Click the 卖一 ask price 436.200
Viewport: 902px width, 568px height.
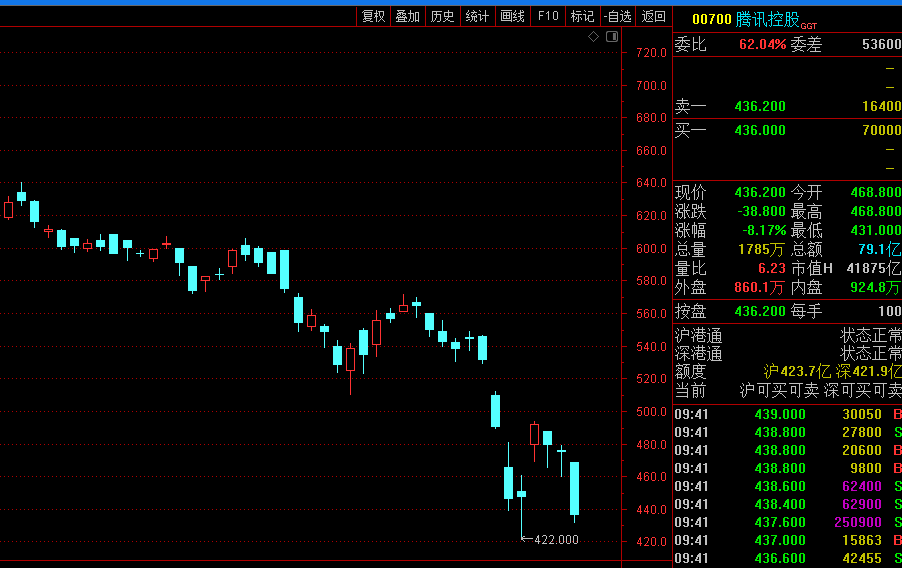760,106
